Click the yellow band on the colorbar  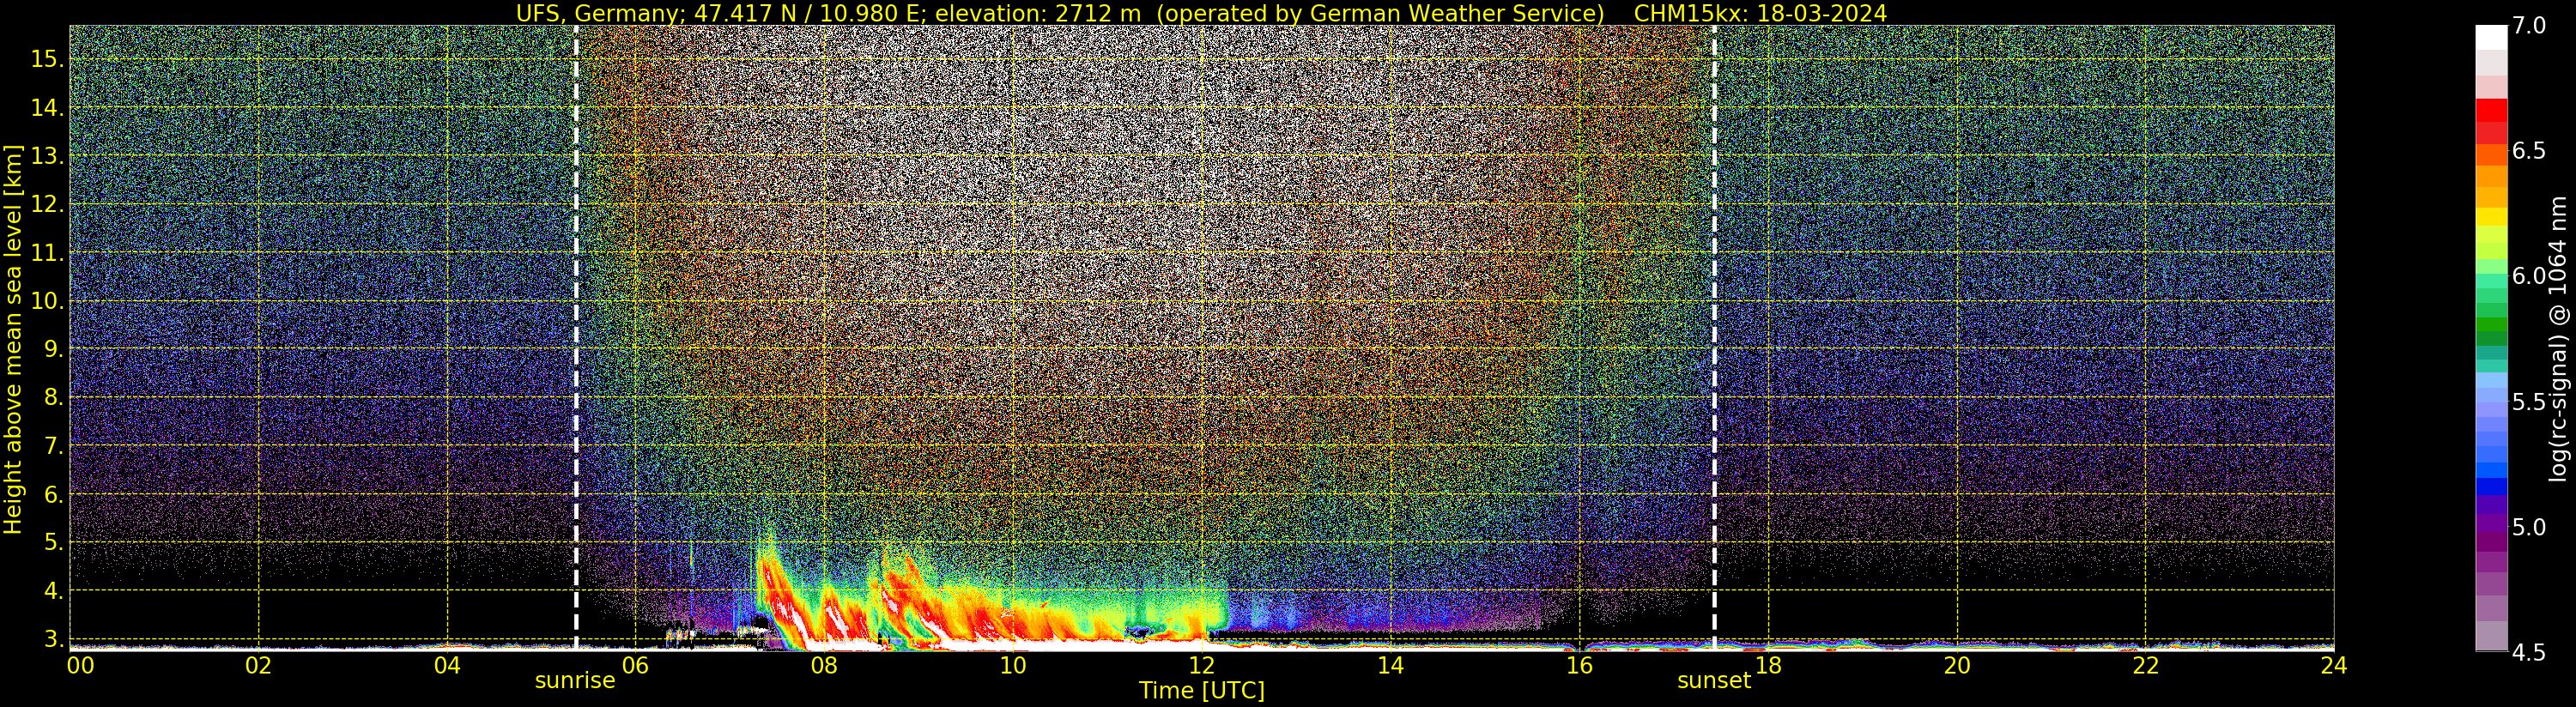[x=2491, y=216]
